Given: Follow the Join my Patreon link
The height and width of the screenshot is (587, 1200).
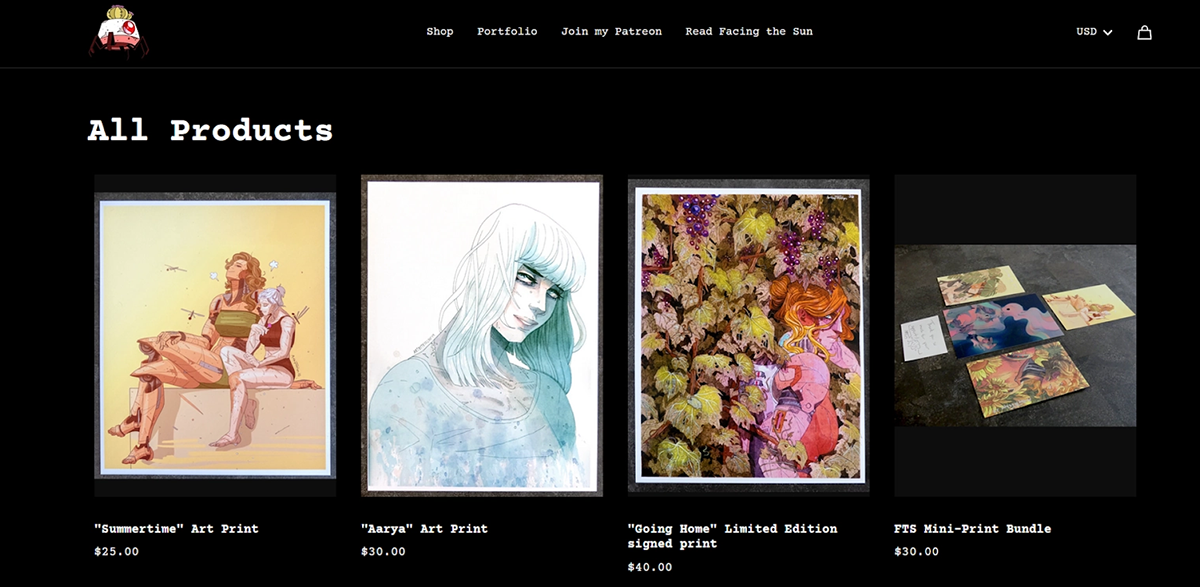Looking at the screenshot, I should click(x=611, y=32).
